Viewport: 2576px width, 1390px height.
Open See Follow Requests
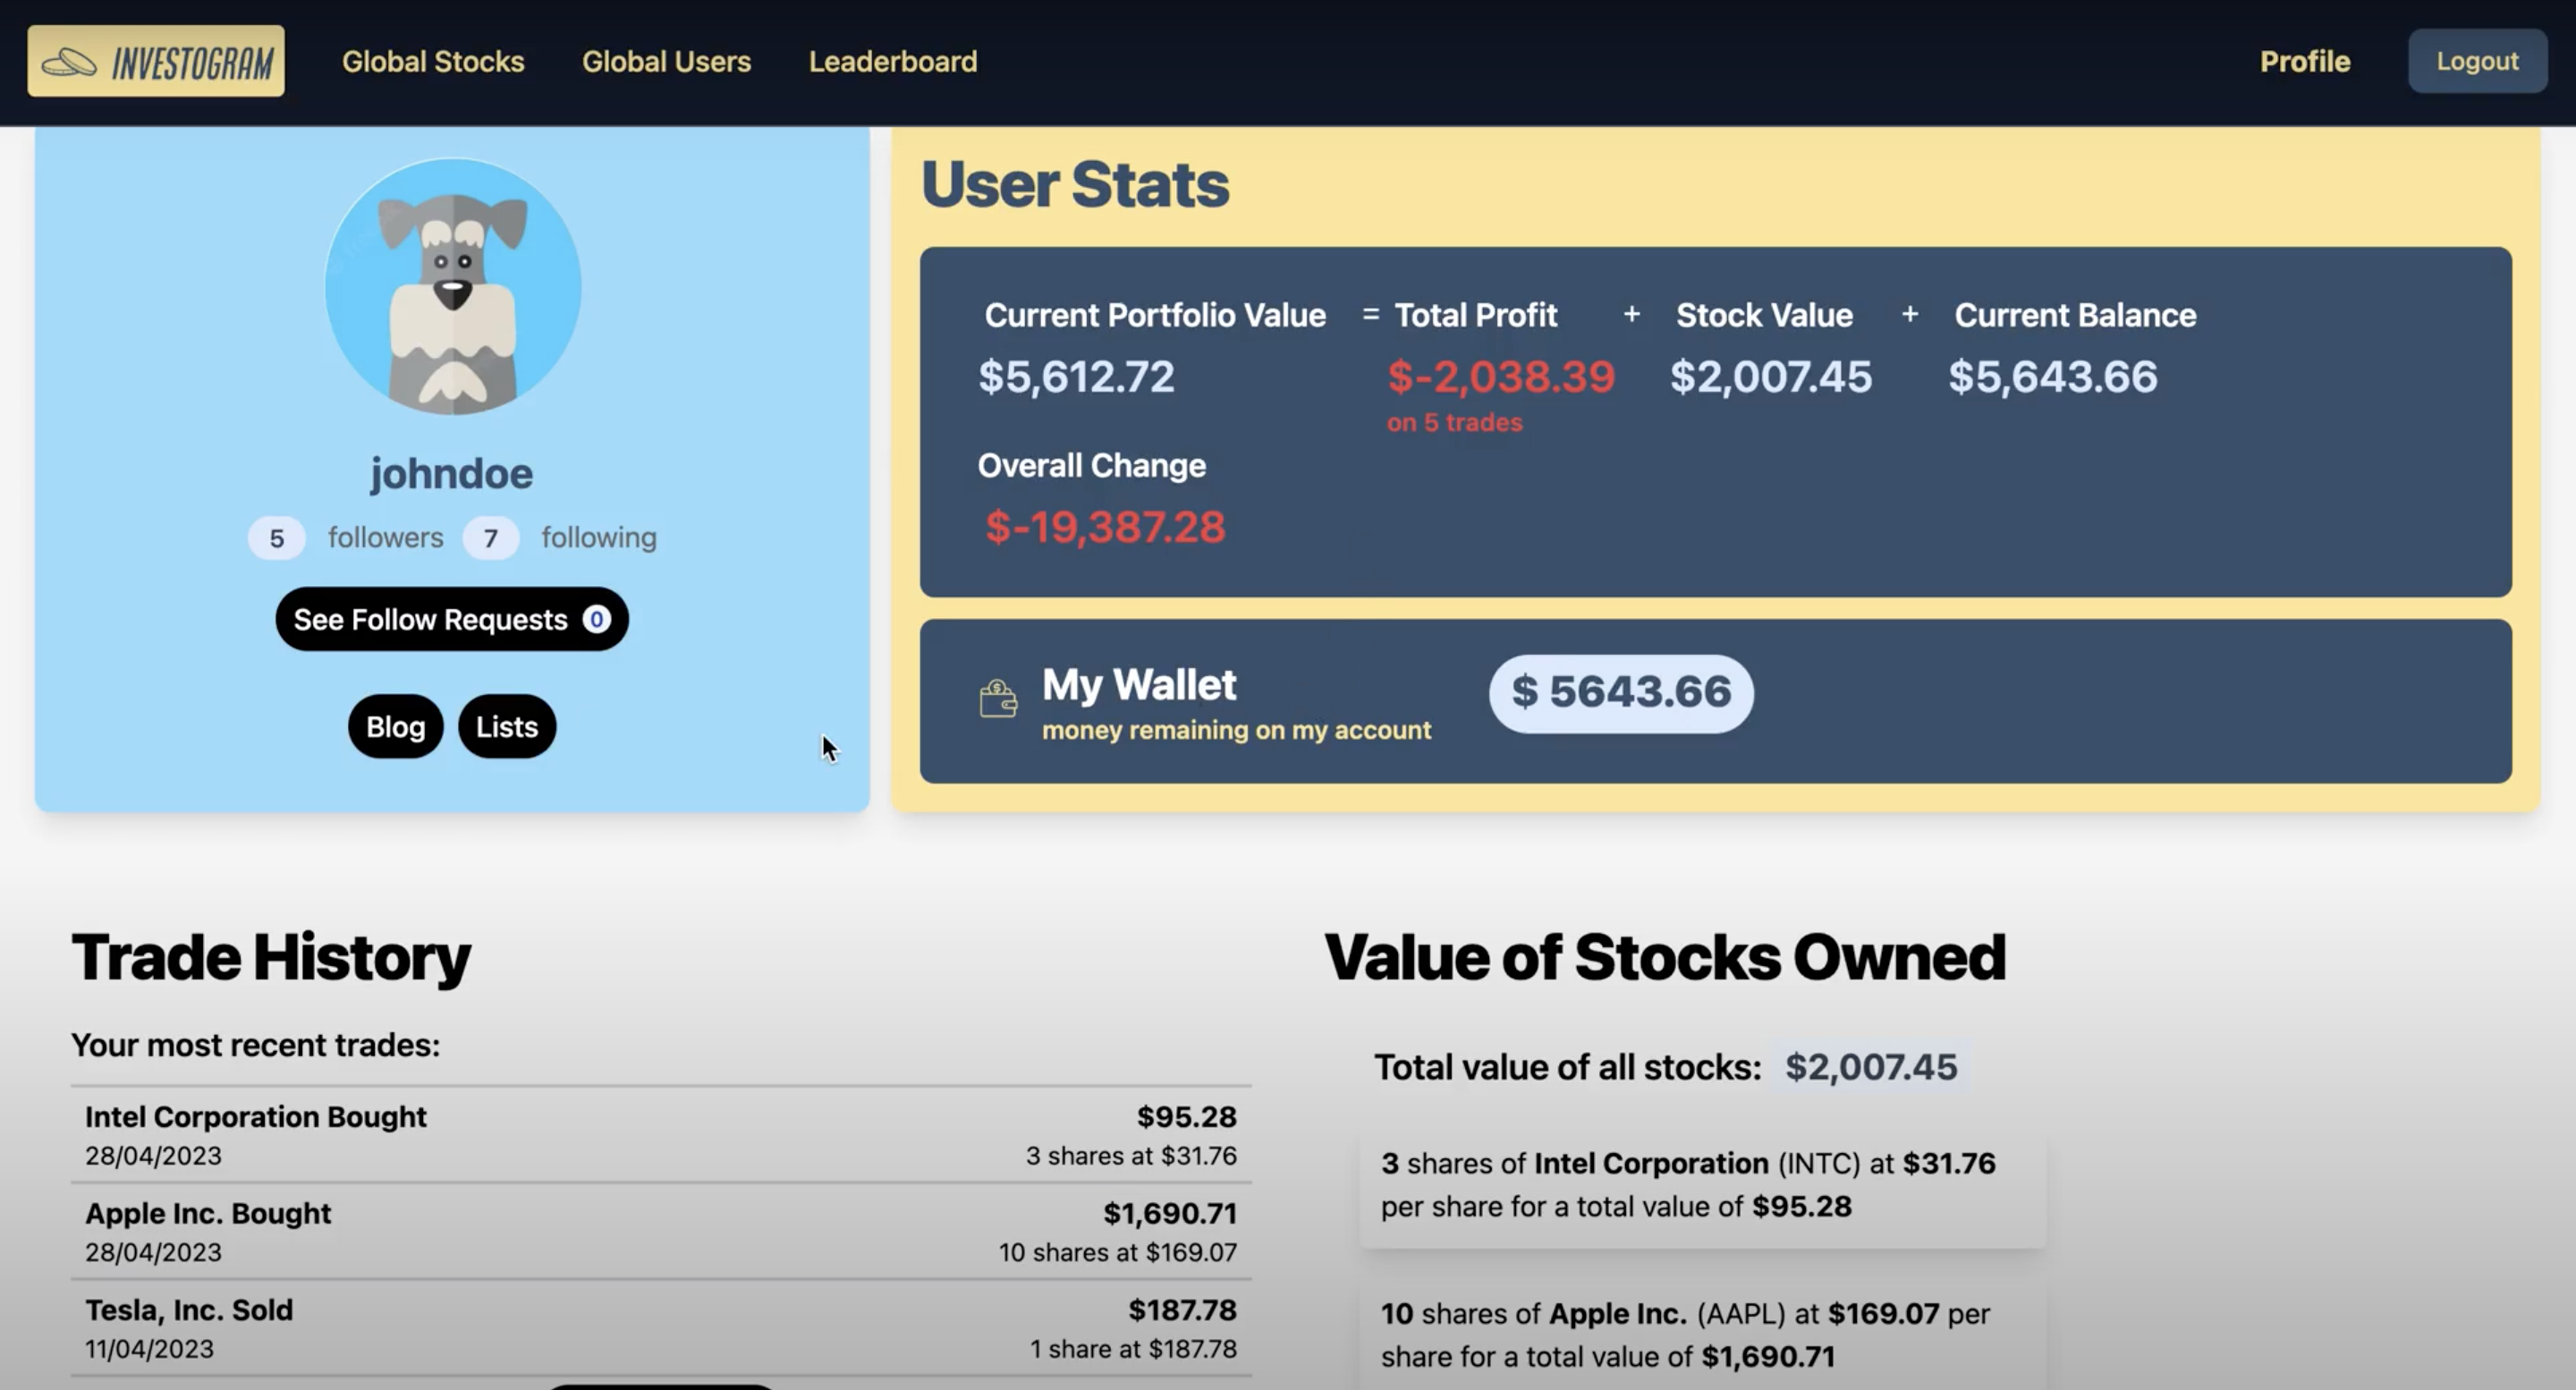pos(452,619)
